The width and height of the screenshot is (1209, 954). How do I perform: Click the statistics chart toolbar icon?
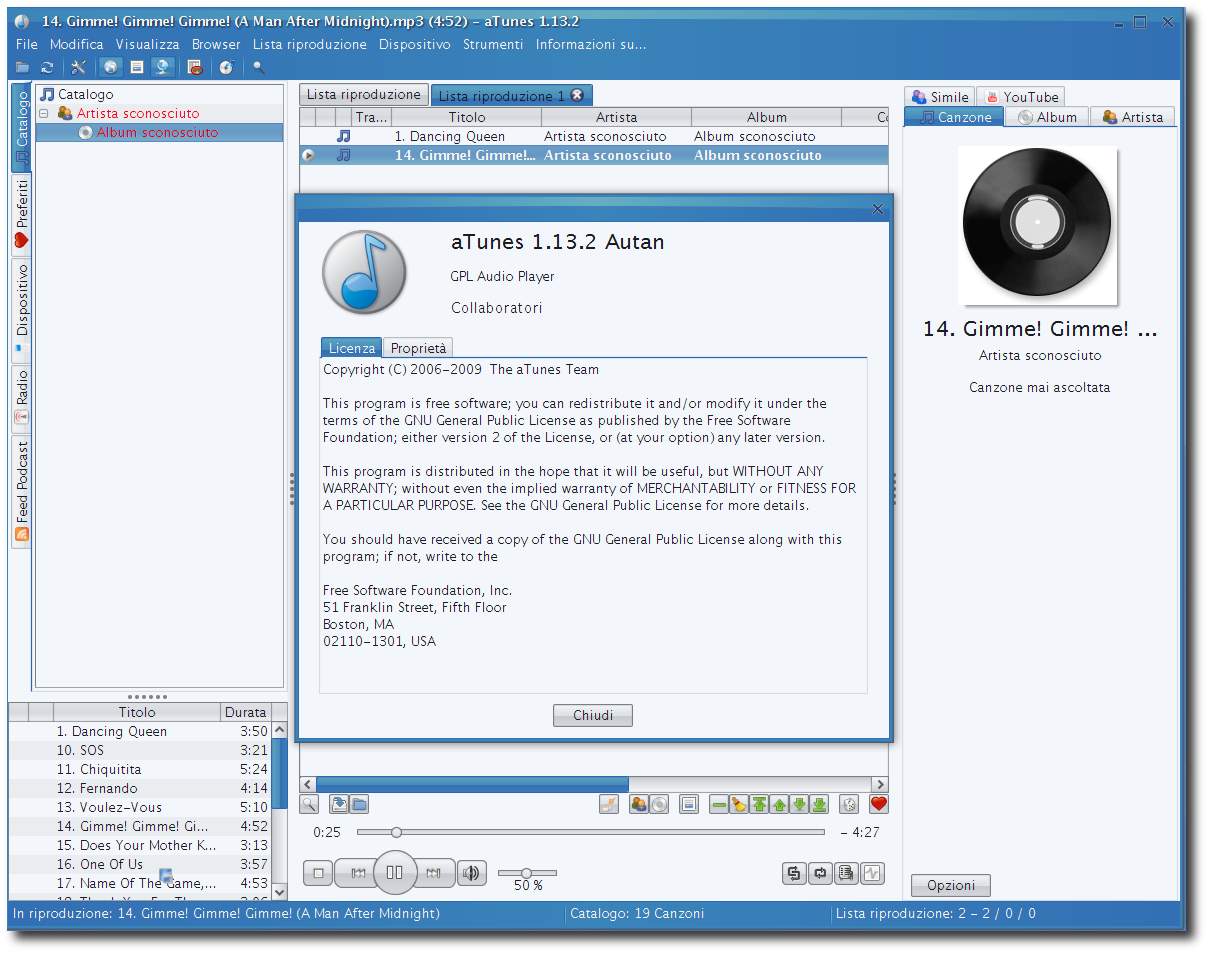tap(195, 67)
